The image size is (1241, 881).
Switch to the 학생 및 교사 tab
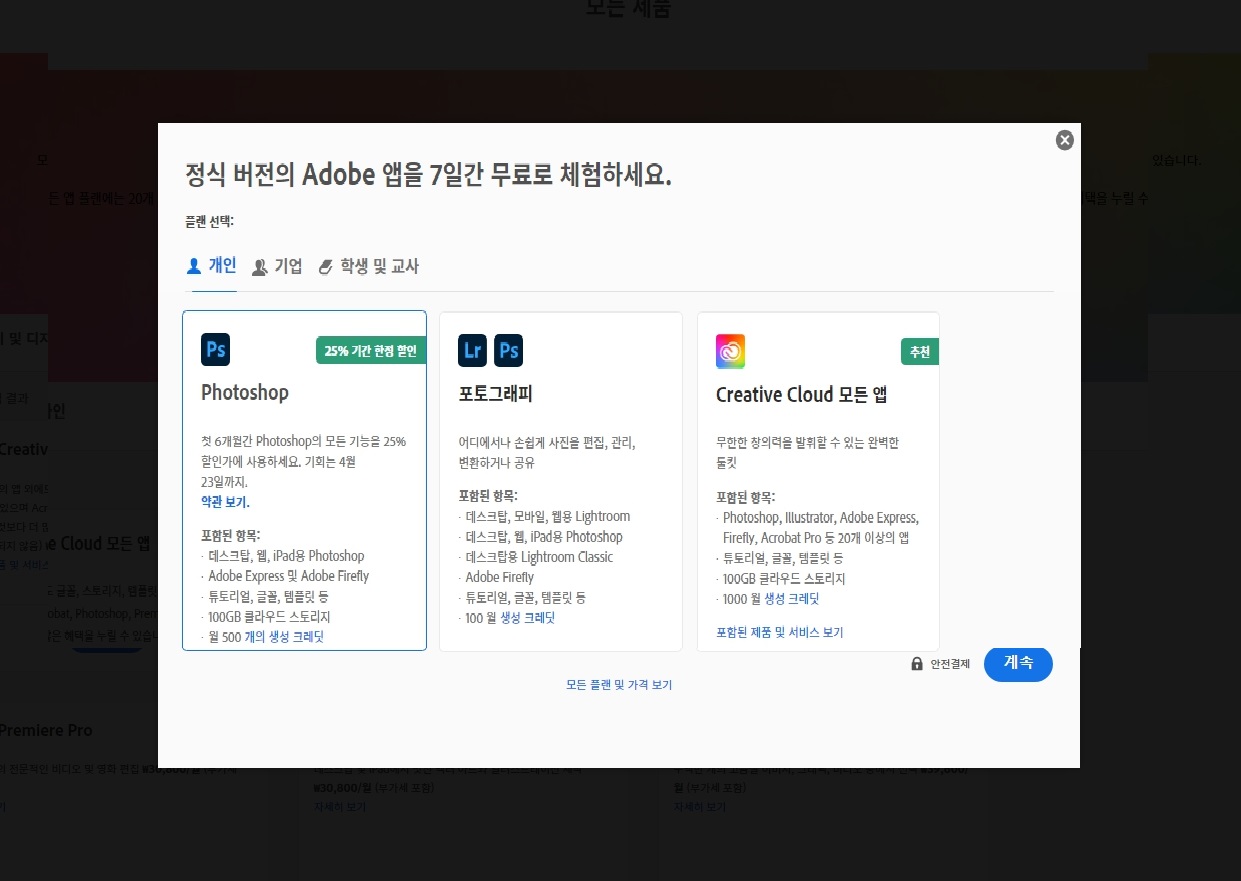368,267
